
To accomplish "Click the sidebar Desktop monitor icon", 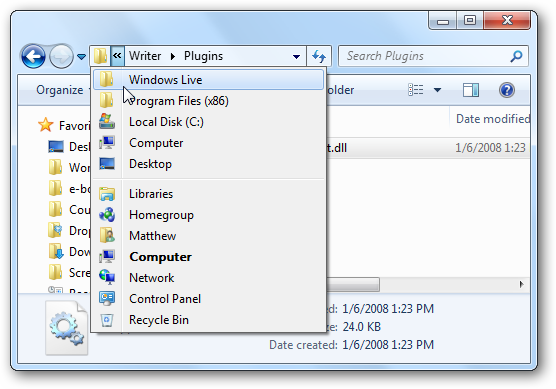I will 56,146.
